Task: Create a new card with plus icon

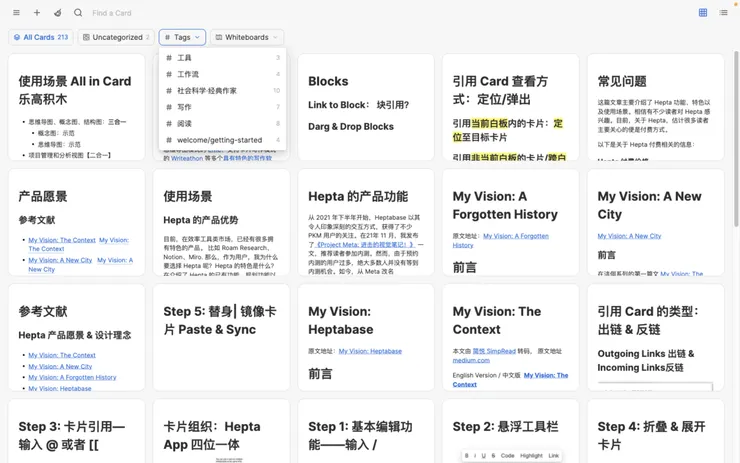Action: (37, 13)
